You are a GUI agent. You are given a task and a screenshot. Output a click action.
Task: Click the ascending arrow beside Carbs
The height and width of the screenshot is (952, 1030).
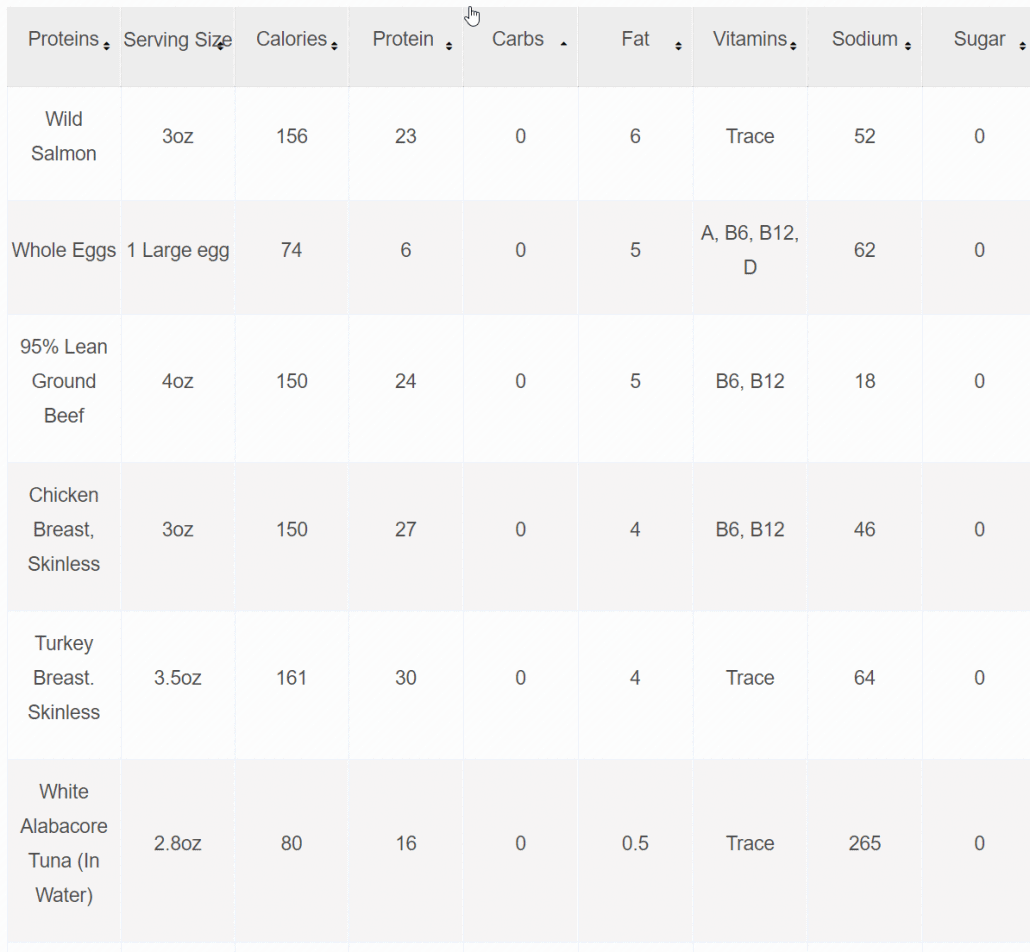tap(564, 44)
